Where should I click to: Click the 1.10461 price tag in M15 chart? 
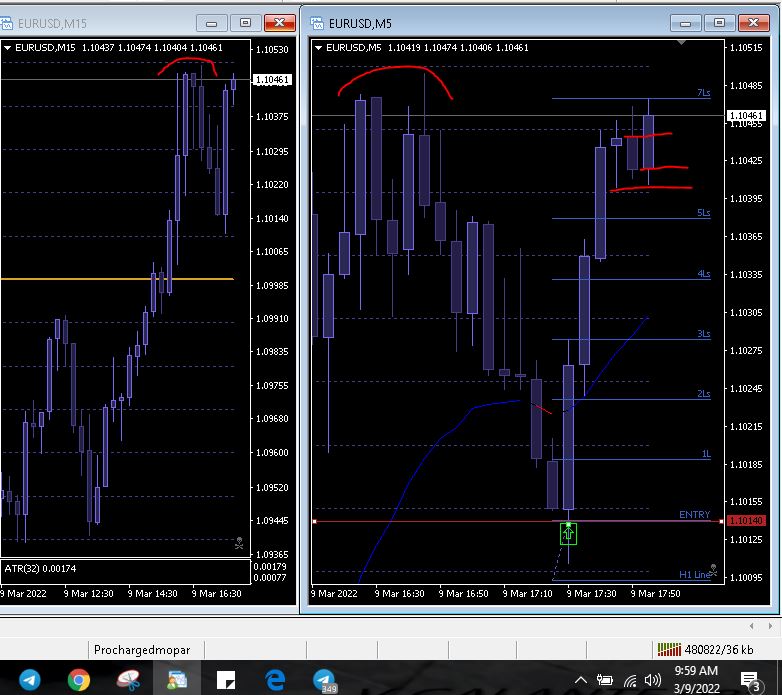pos(272,80)
